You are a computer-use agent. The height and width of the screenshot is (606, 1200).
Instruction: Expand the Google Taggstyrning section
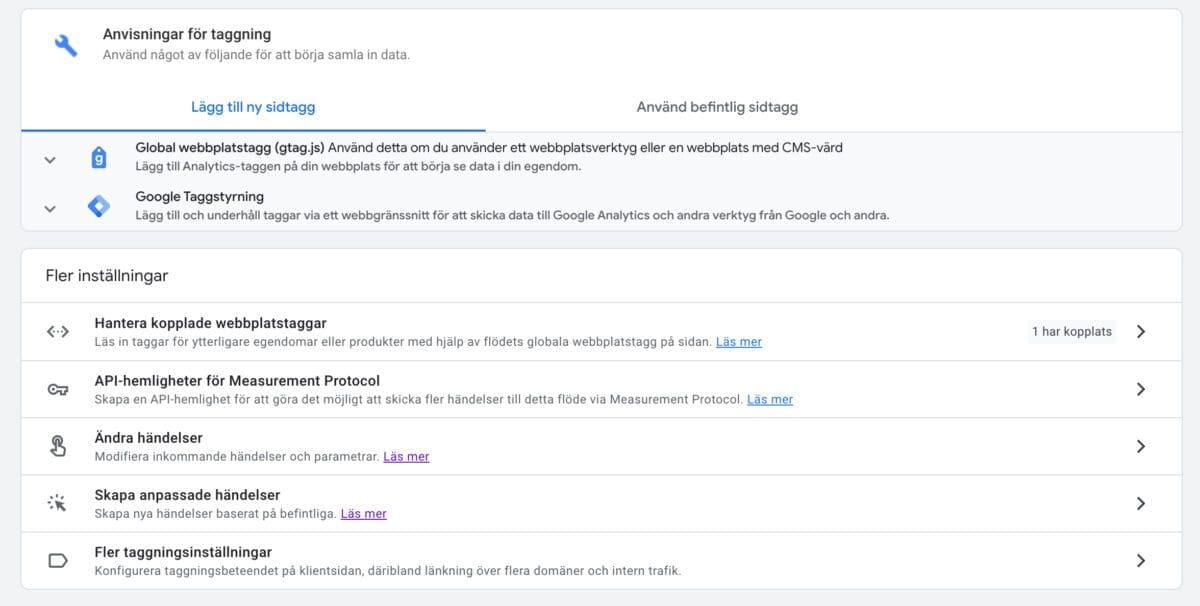[x=50, y=209]
